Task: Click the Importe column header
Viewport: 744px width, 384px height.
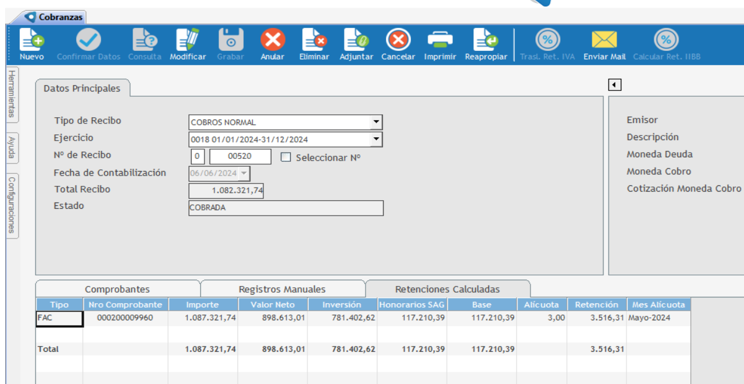Action: click(203, 305)
